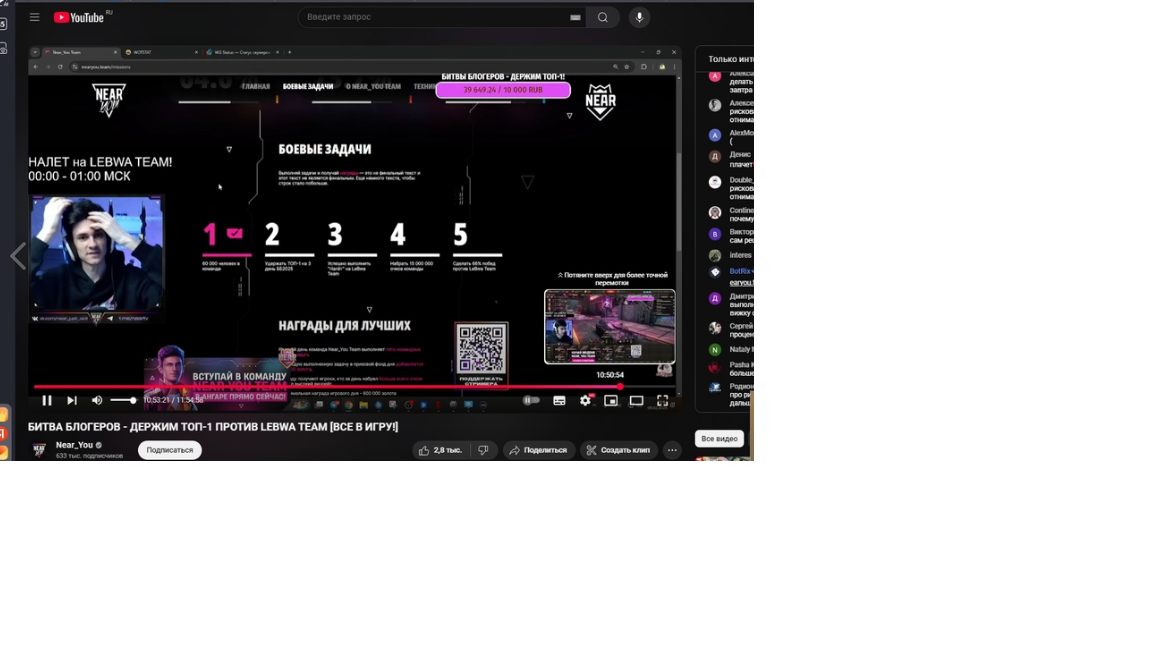This screenshot has width=1152, height=648.
Task: Click the 'Near_You Team' browser tab in the video
Action: point(80,52)
